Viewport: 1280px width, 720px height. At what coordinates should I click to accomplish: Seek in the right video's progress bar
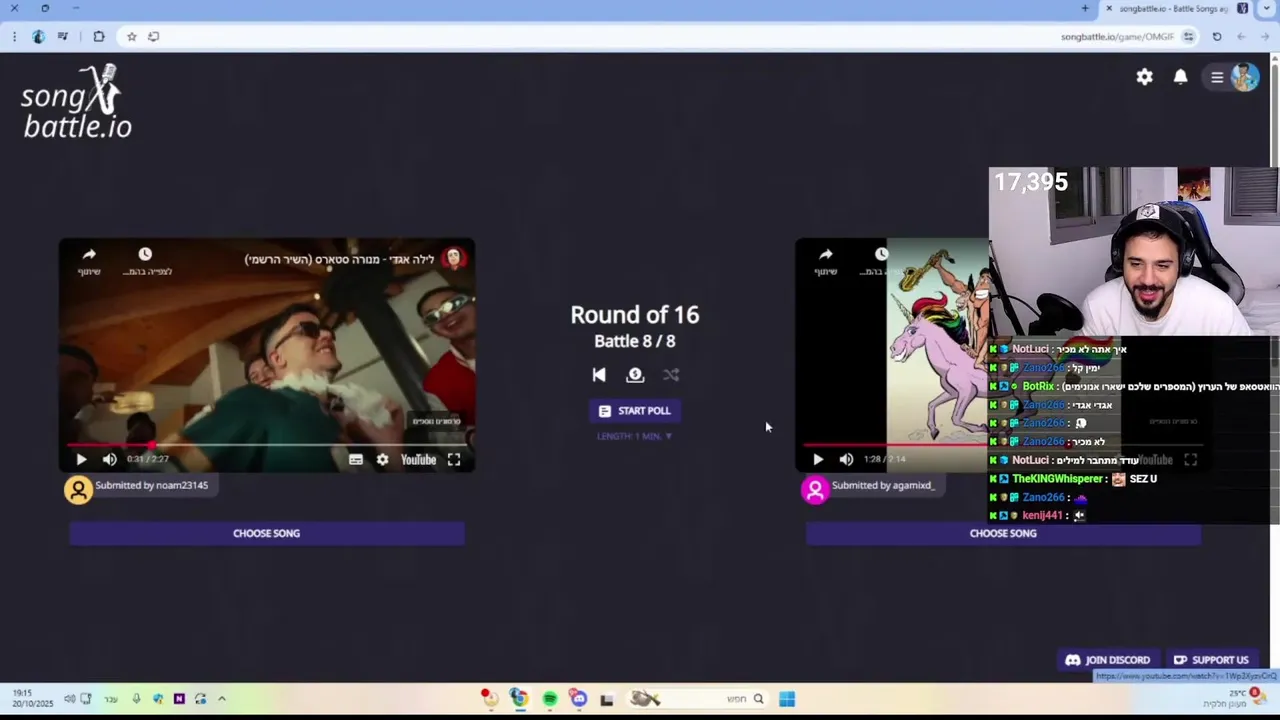pos(1002,445)
